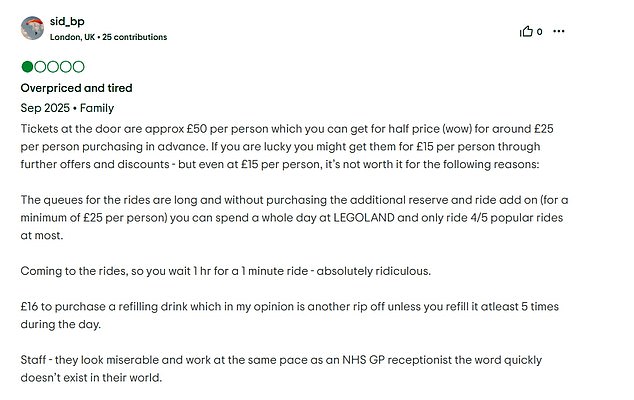The width and height of the screenshot is (634, 400).
Task: Click the paragraph about £50 door tickets
Action: pyautogui.click(x=287, y=146)
